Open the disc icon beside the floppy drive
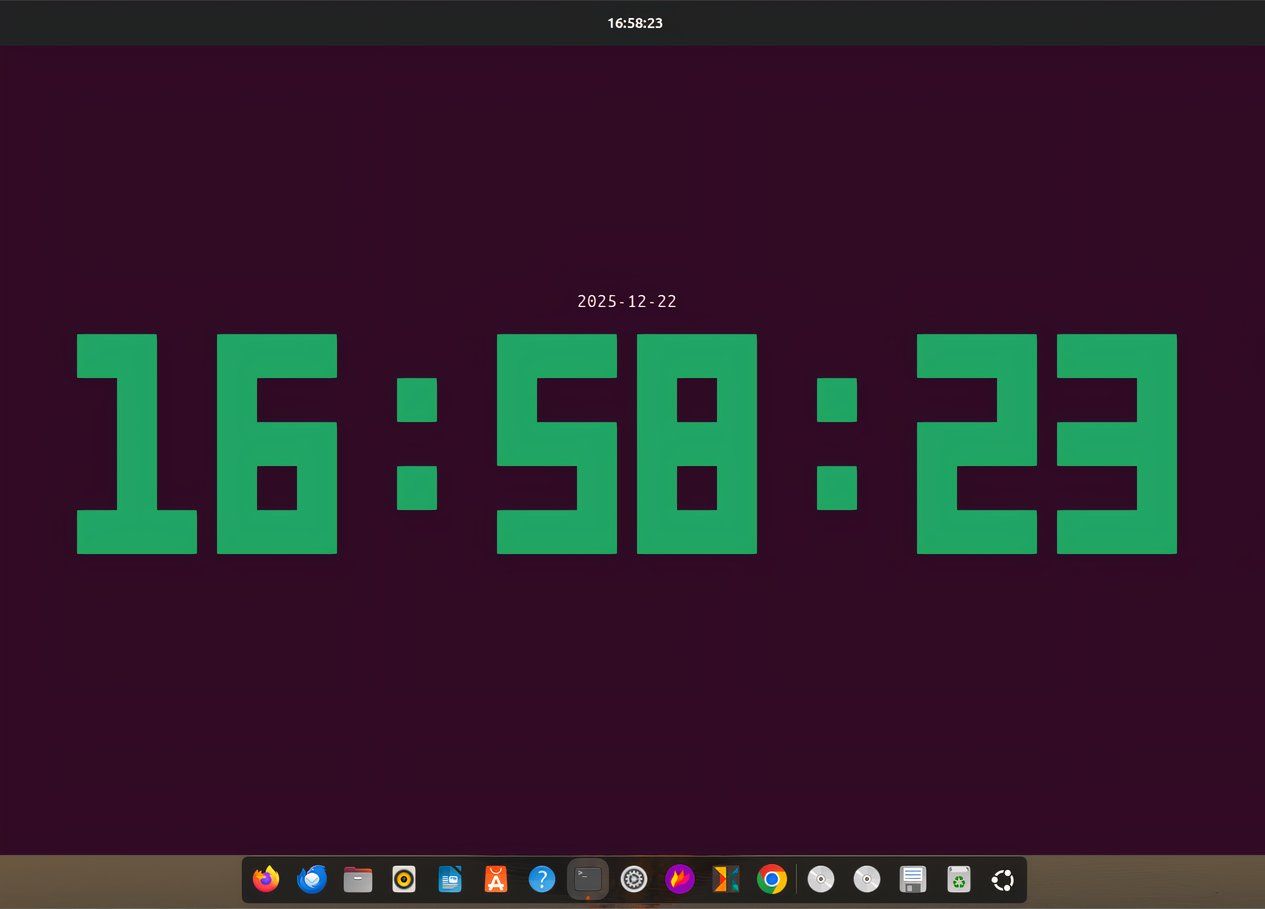 click(867, 879)
